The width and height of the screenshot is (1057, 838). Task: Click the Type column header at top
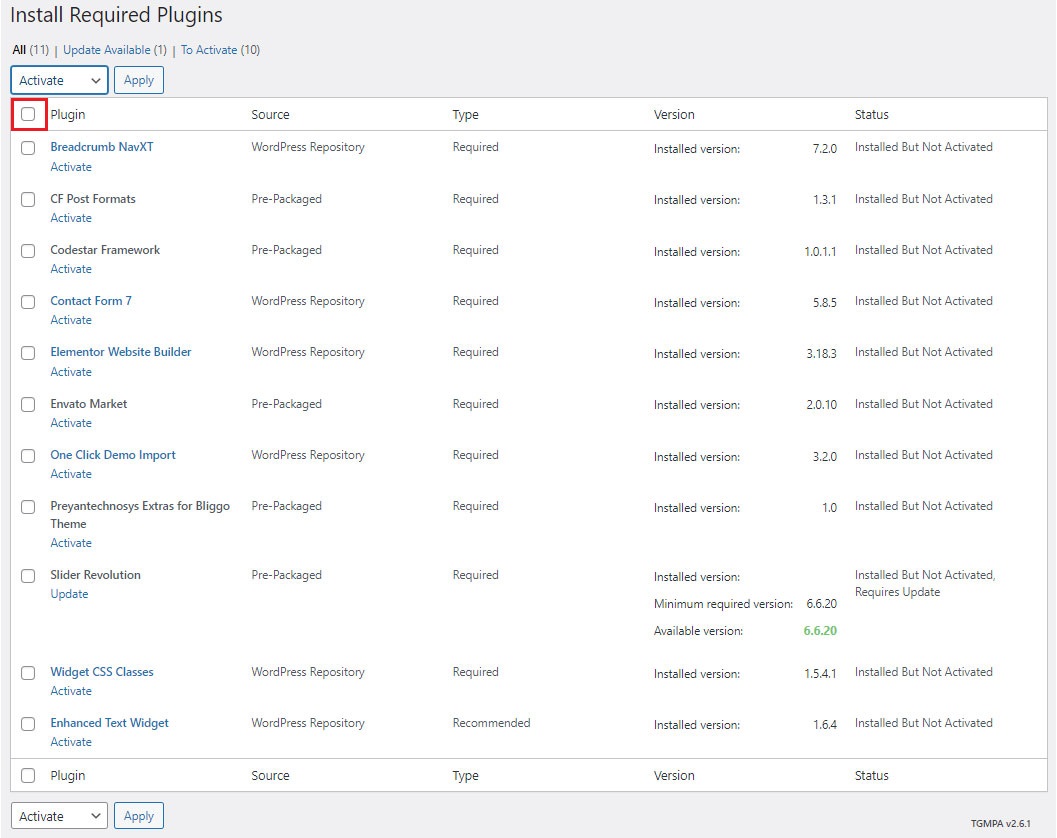click(x=465, y=115)
